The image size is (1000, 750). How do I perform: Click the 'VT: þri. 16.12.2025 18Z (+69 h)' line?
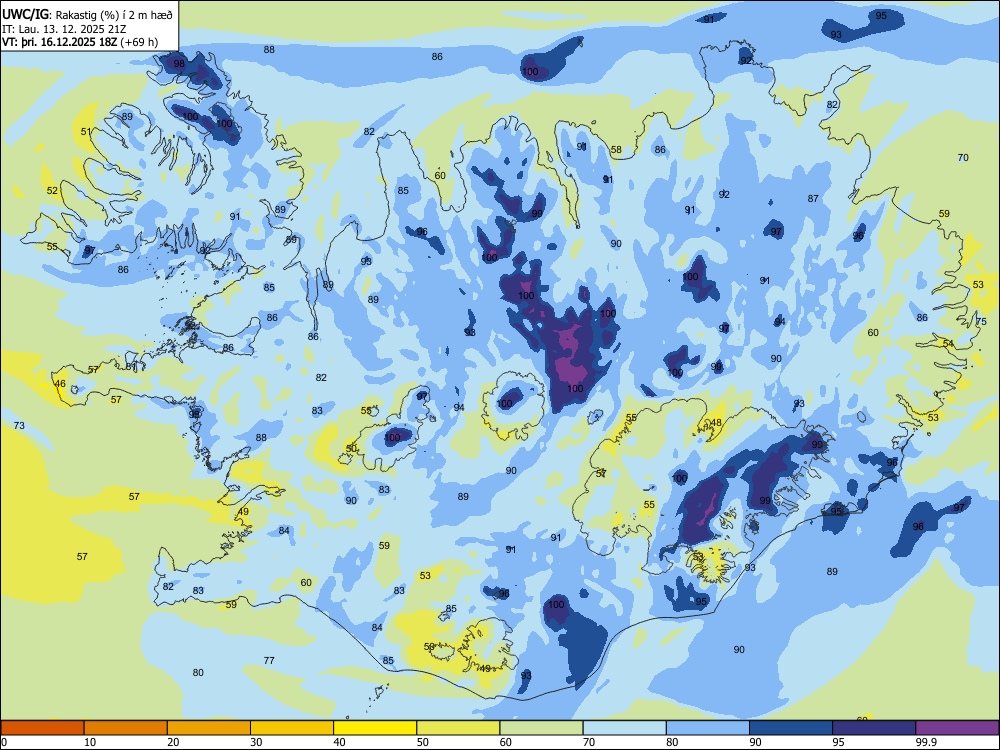80,42
